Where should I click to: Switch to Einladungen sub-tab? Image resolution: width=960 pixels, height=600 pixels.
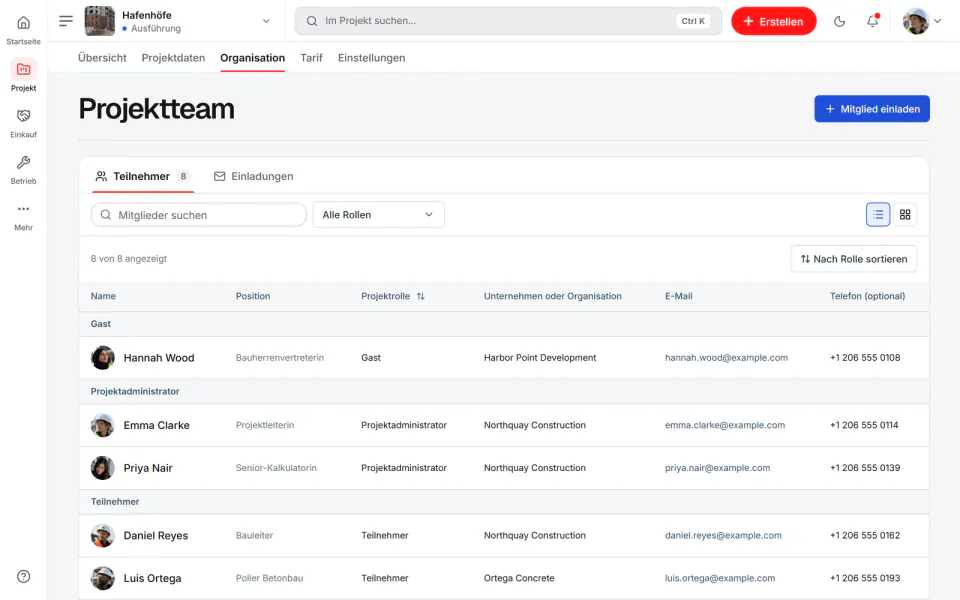tap(253, 176)
